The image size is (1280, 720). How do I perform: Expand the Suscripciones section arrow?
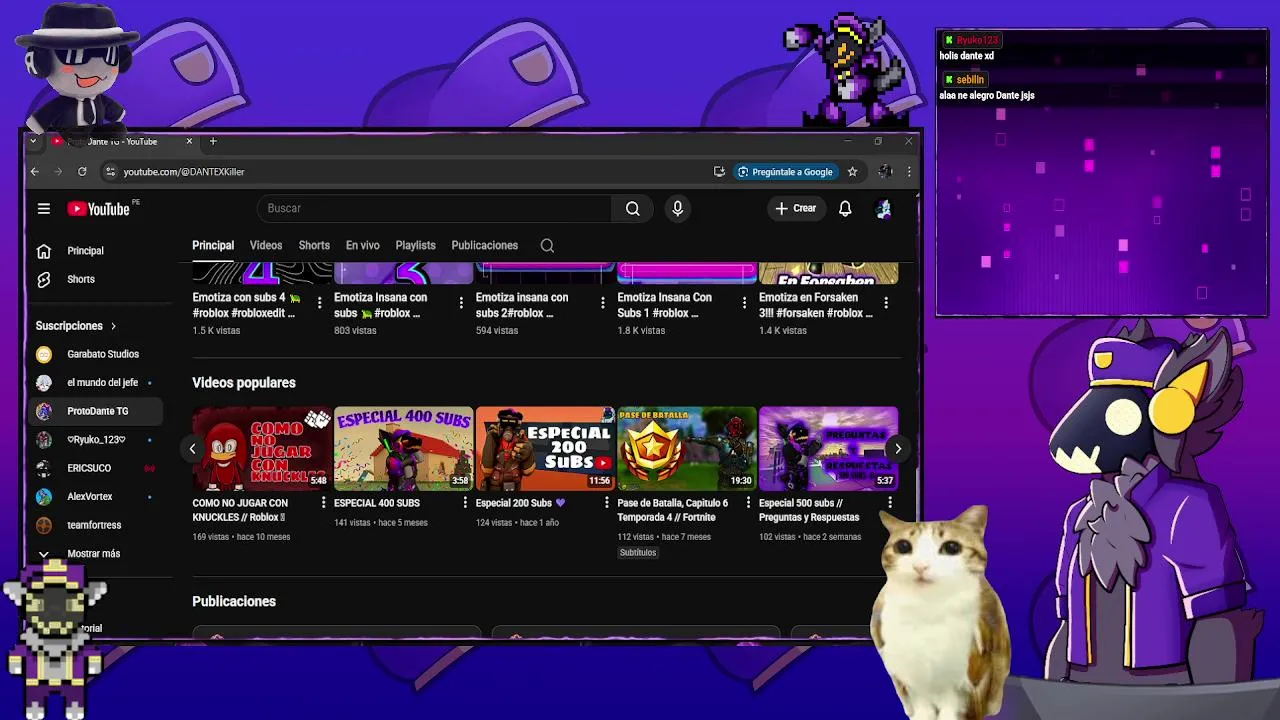coord(113,326)
